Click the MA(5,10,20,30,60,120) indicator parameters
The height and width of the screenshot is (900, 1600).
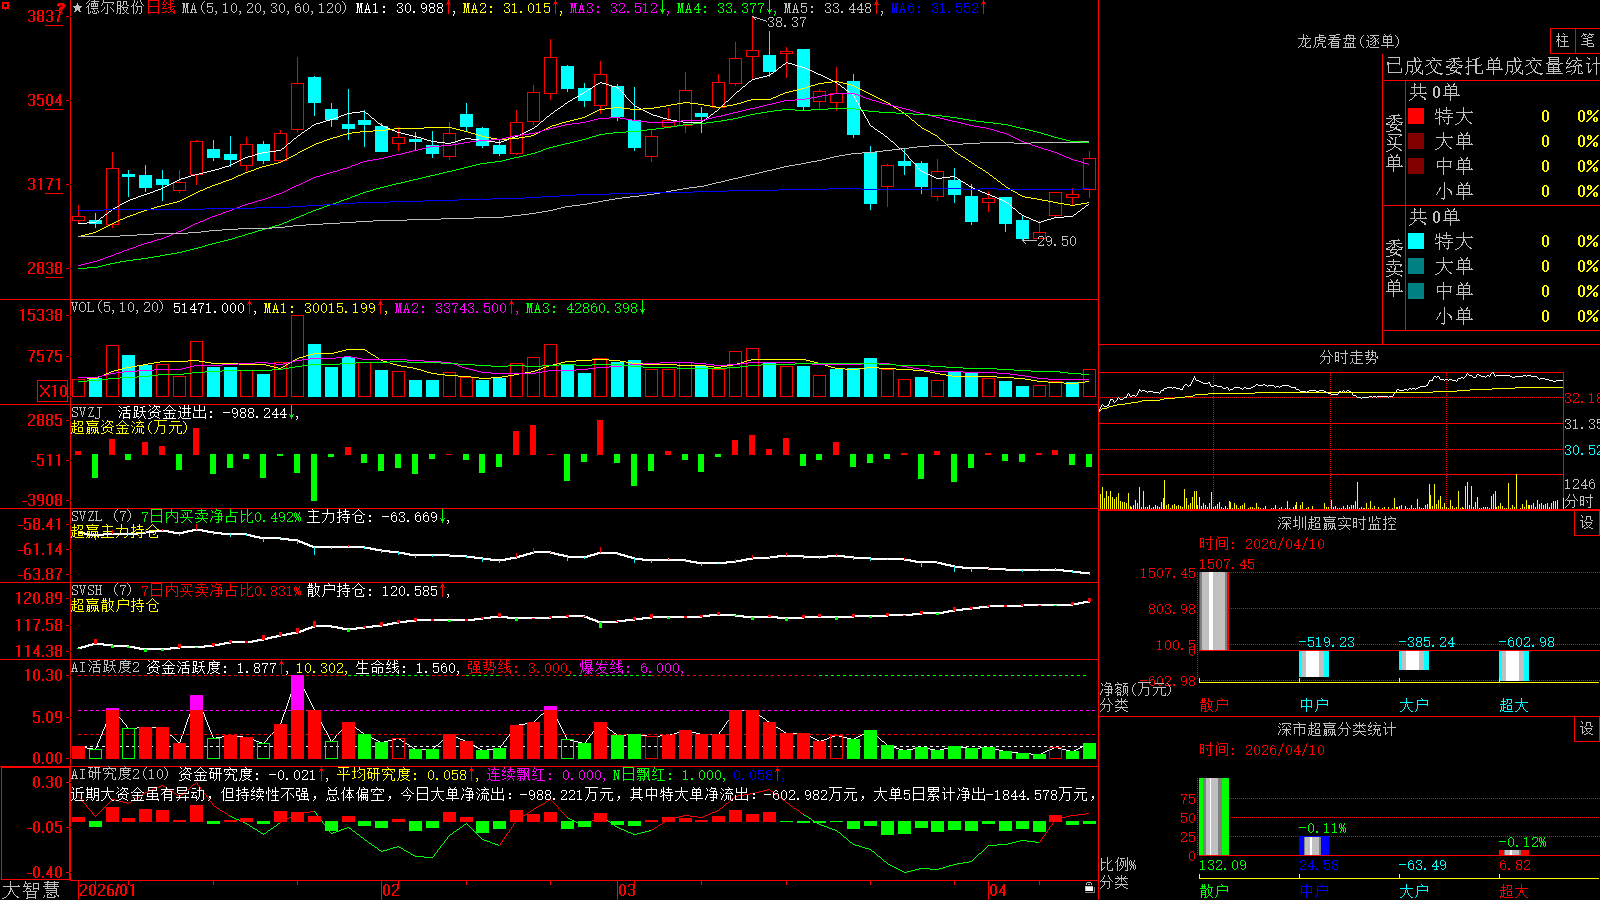[x=265, y=8]
